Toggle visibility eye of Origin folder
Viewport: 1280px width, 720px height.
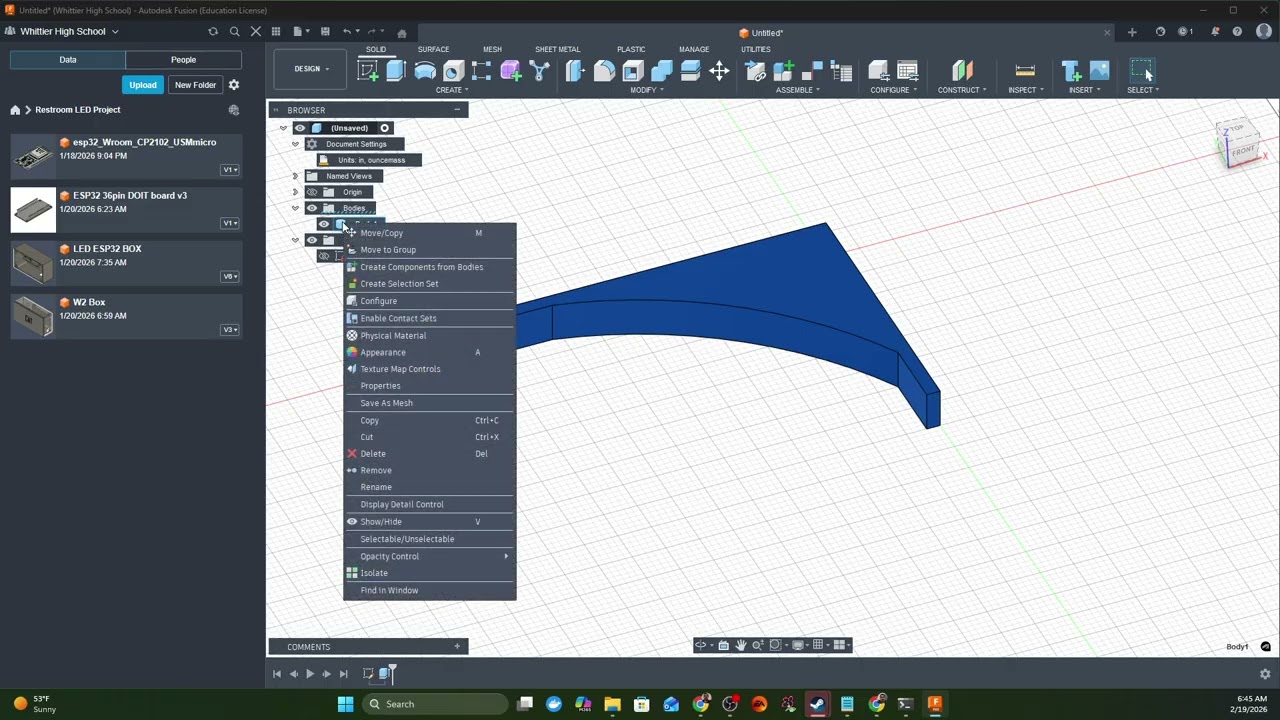tap(312, 192)
